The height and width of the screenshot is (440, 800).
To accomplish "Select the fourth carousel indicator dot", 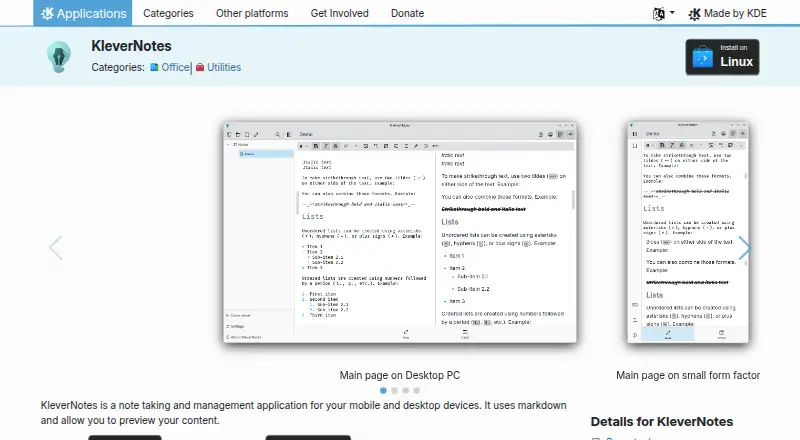I will coord(417,390).
